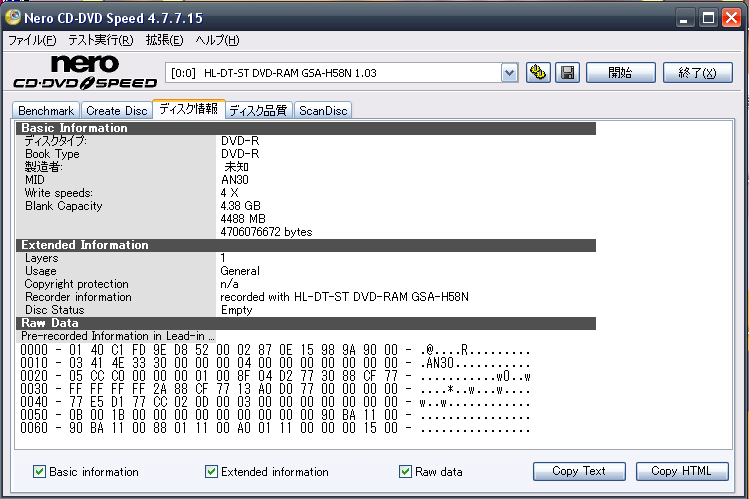Select the ディスク情報 tab
Image resolution: width=749 pixels, height=499 pixels.
click(x=189, y=109)
